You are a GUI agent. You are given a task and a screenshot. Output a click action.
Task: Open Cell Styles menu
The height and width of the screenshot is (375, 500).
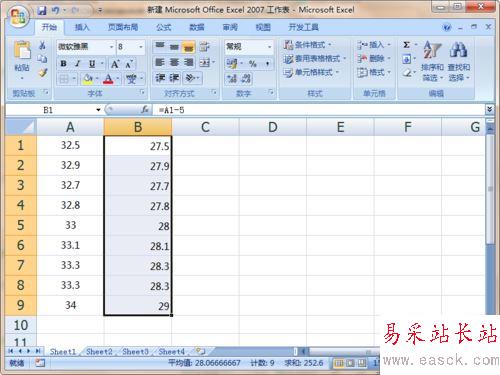(x=311, y=72)
